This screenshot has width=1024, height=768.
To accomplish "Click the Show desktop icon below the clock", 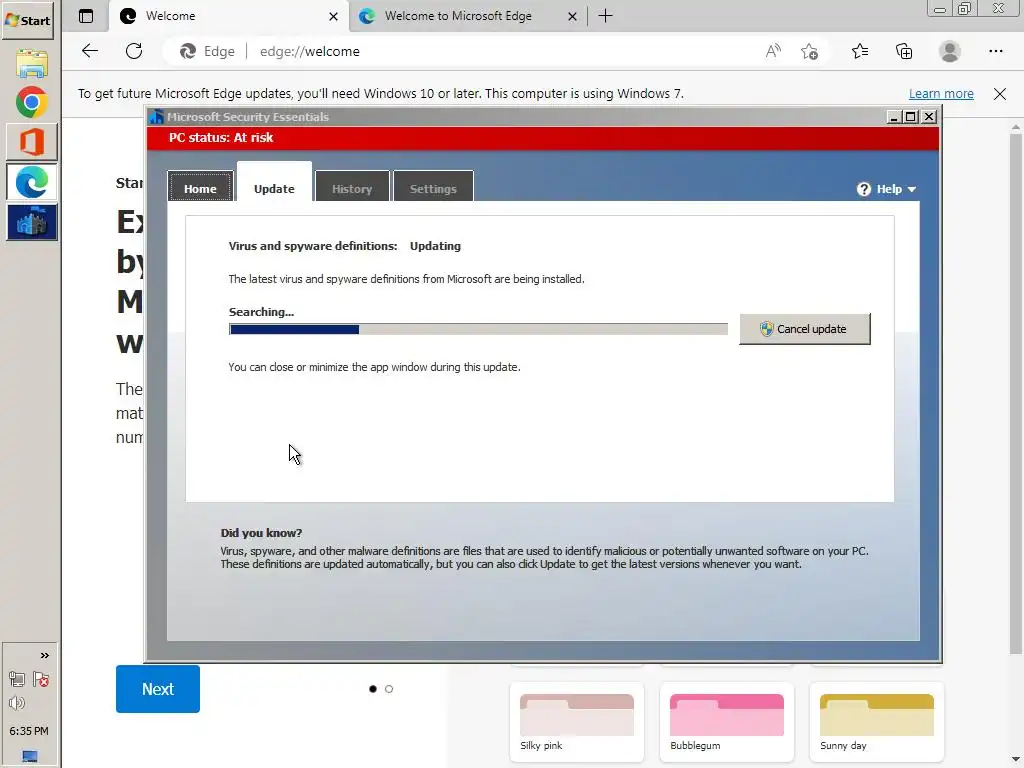I will pos(30,757).
